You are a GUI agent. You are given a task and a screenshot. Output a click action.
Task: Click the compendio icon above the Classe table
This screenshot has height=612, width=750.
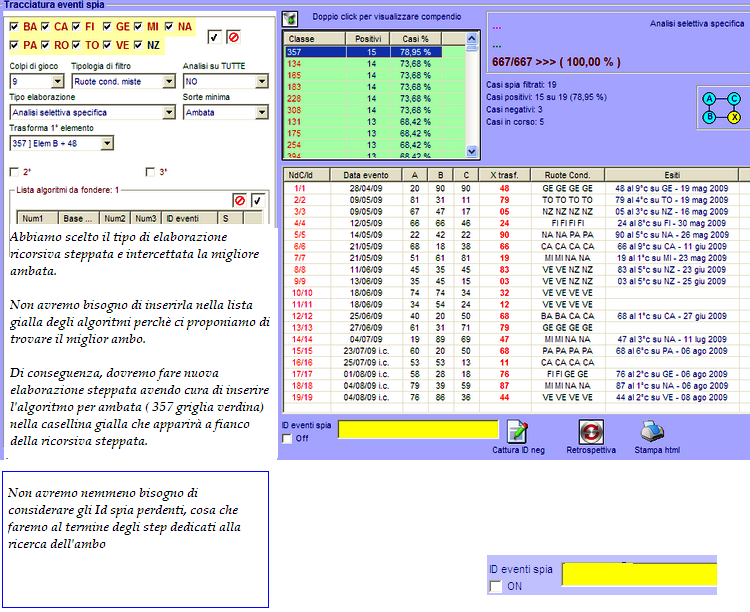pos(289,18)
